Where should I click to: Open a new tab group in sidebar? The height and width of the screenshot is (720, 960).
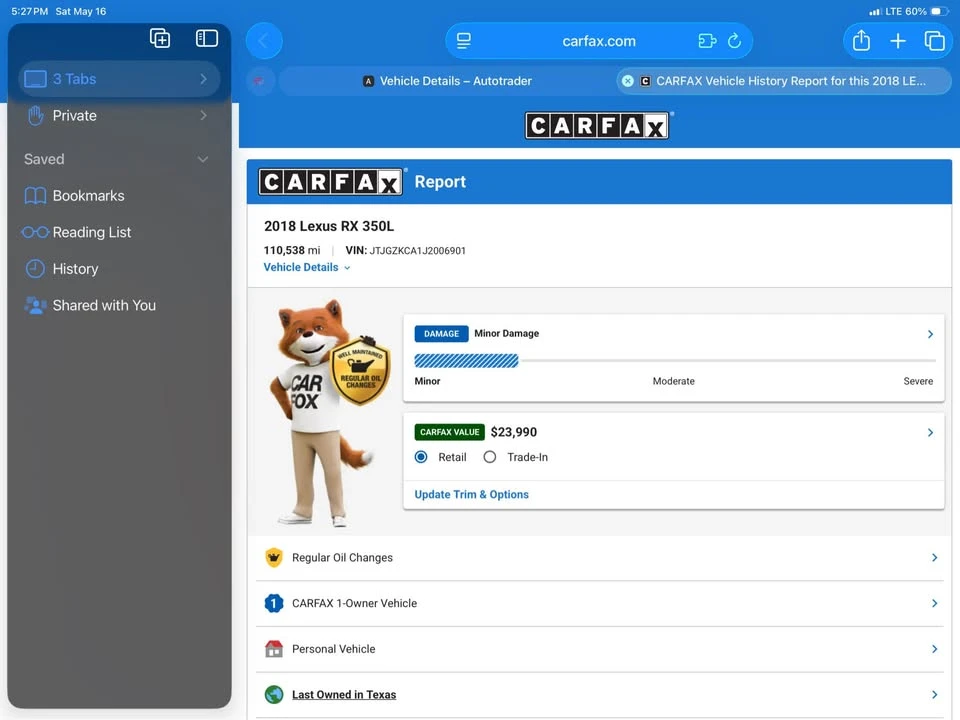pos(160,39)
